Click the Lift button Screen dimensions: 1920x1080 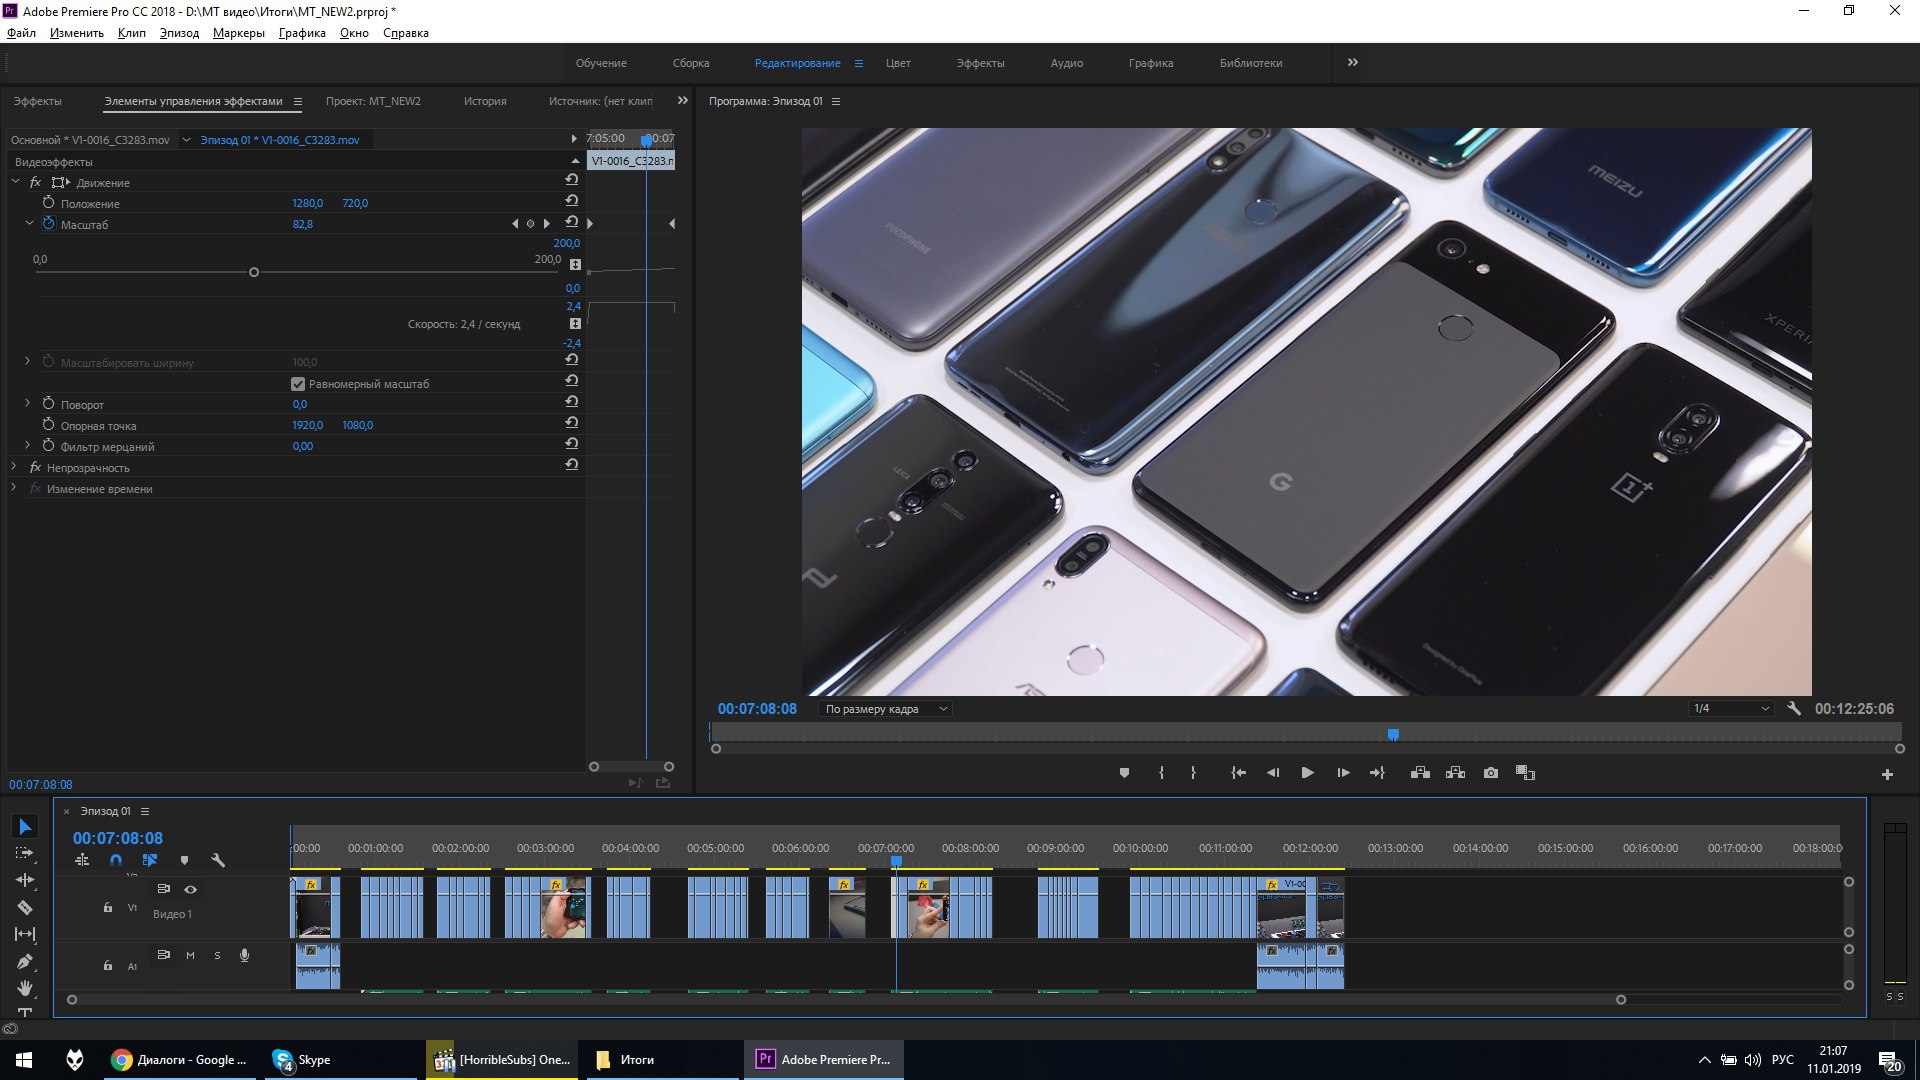[1420, 773]
